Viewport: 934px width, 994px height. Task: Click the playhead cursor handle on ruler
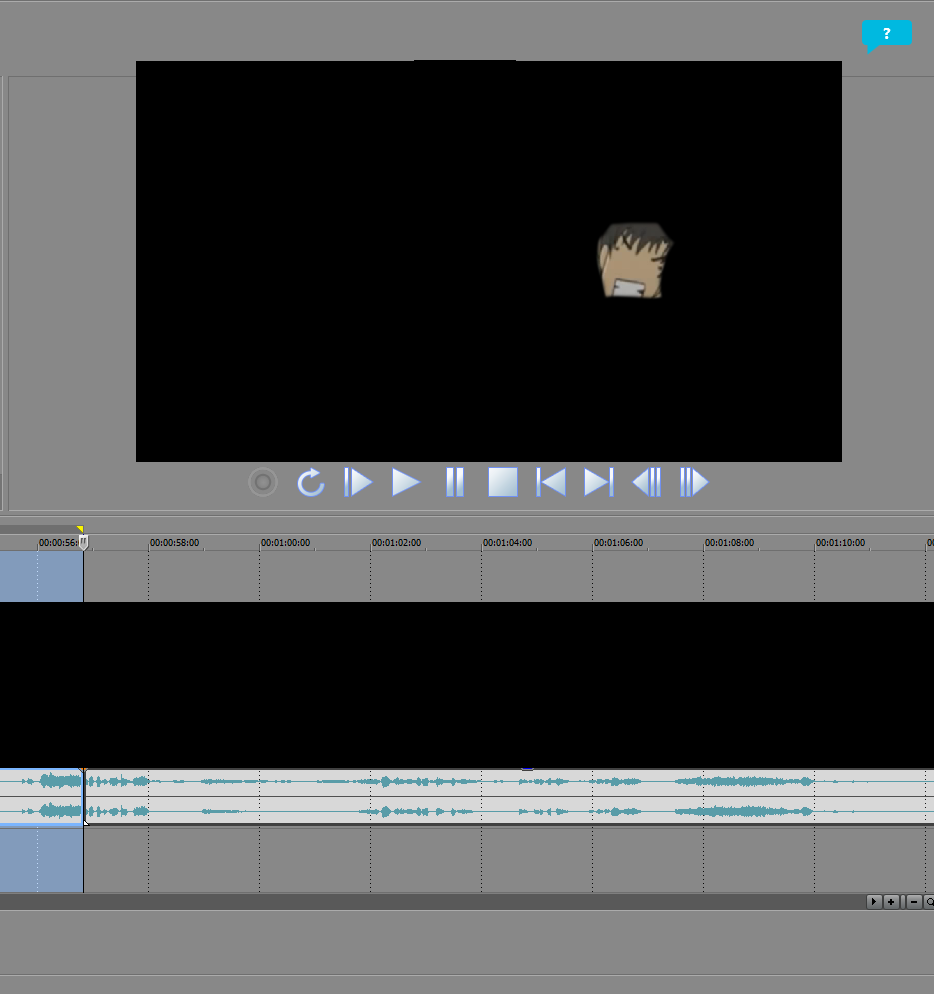tap(84, 542)
